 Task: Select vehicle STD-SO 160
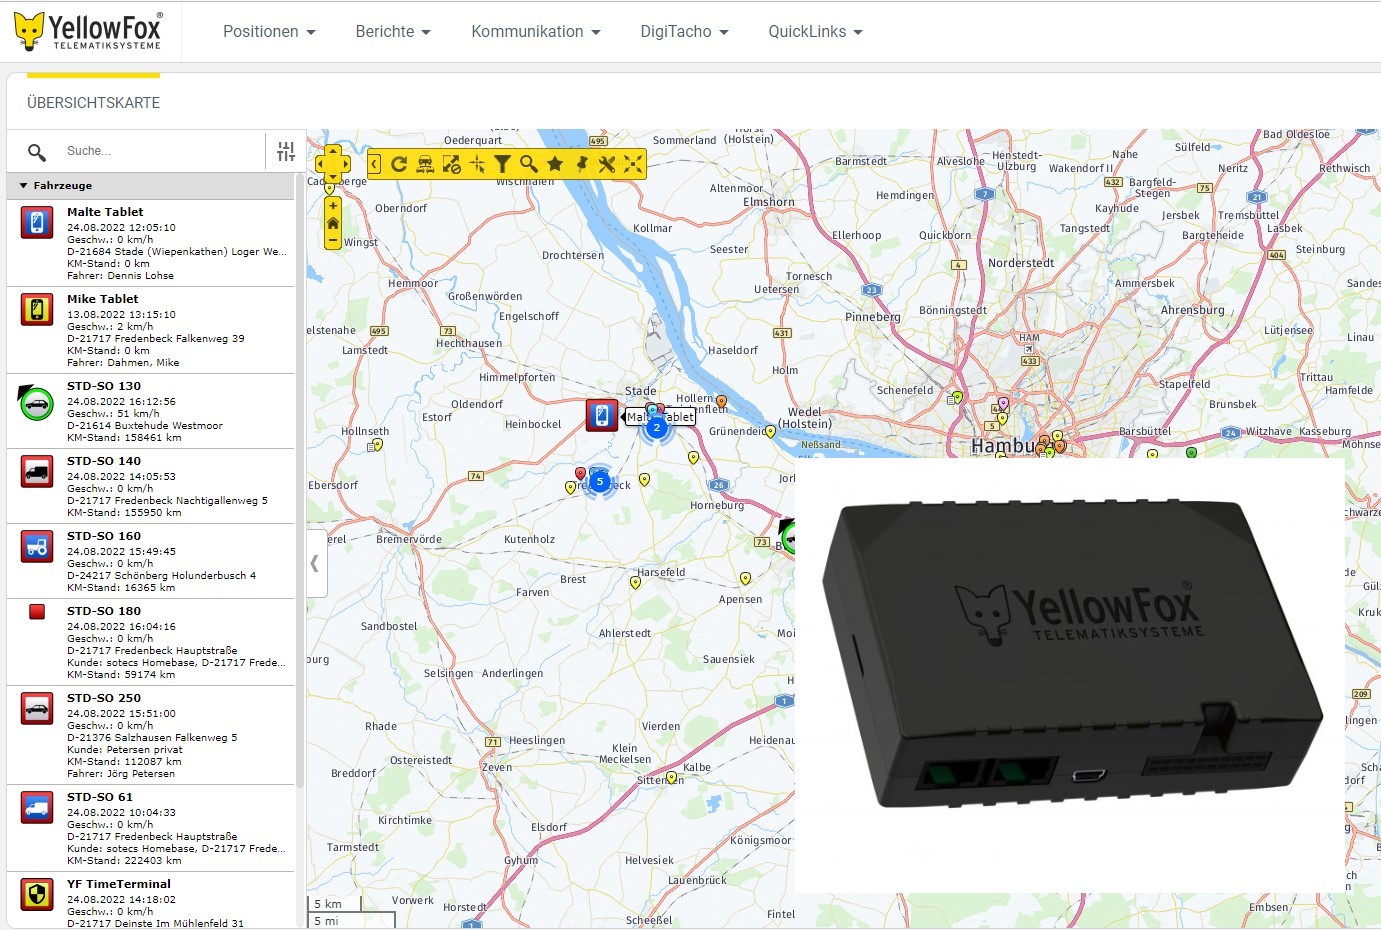tap(151, 561)
